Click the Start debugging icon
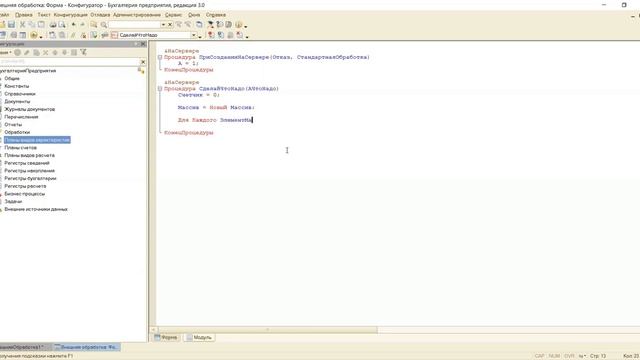 click(34, 35)
